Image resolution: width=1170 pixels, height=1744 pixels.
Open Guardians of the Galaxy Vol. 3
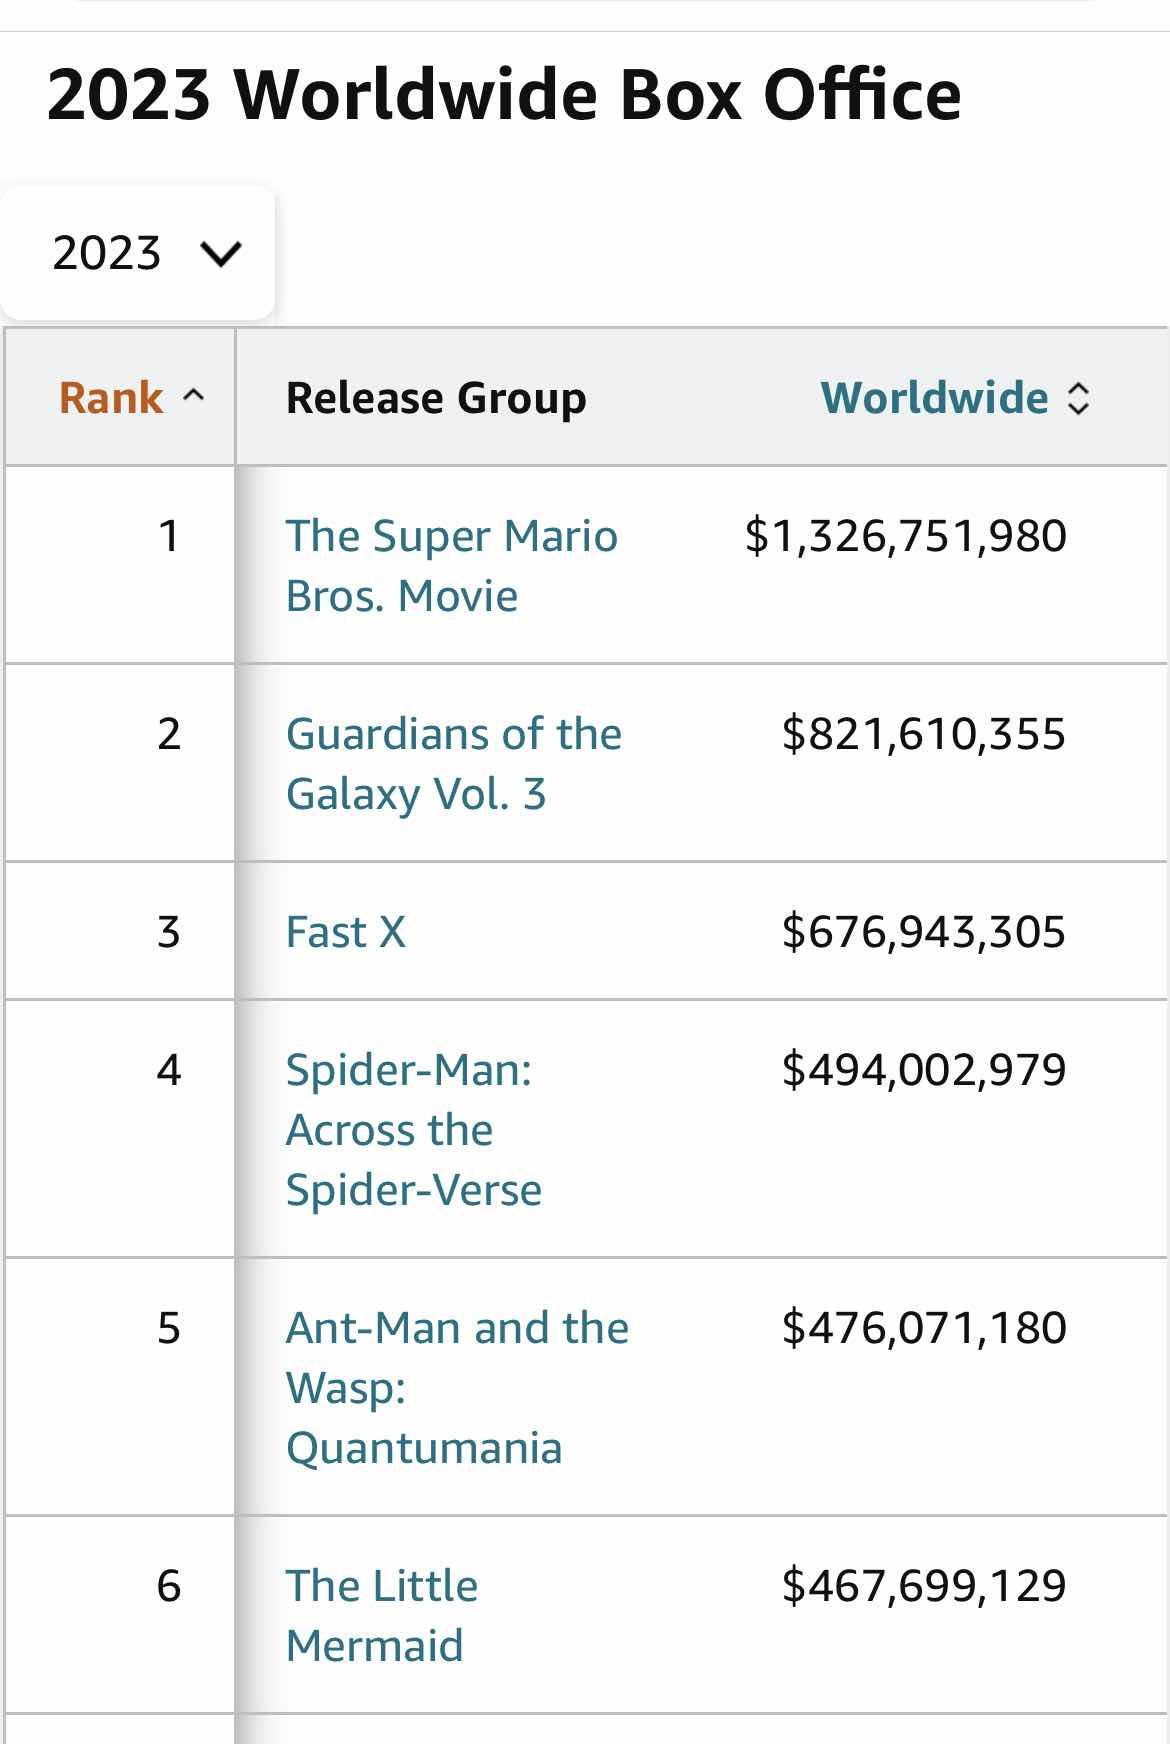[x=453, y=764]
